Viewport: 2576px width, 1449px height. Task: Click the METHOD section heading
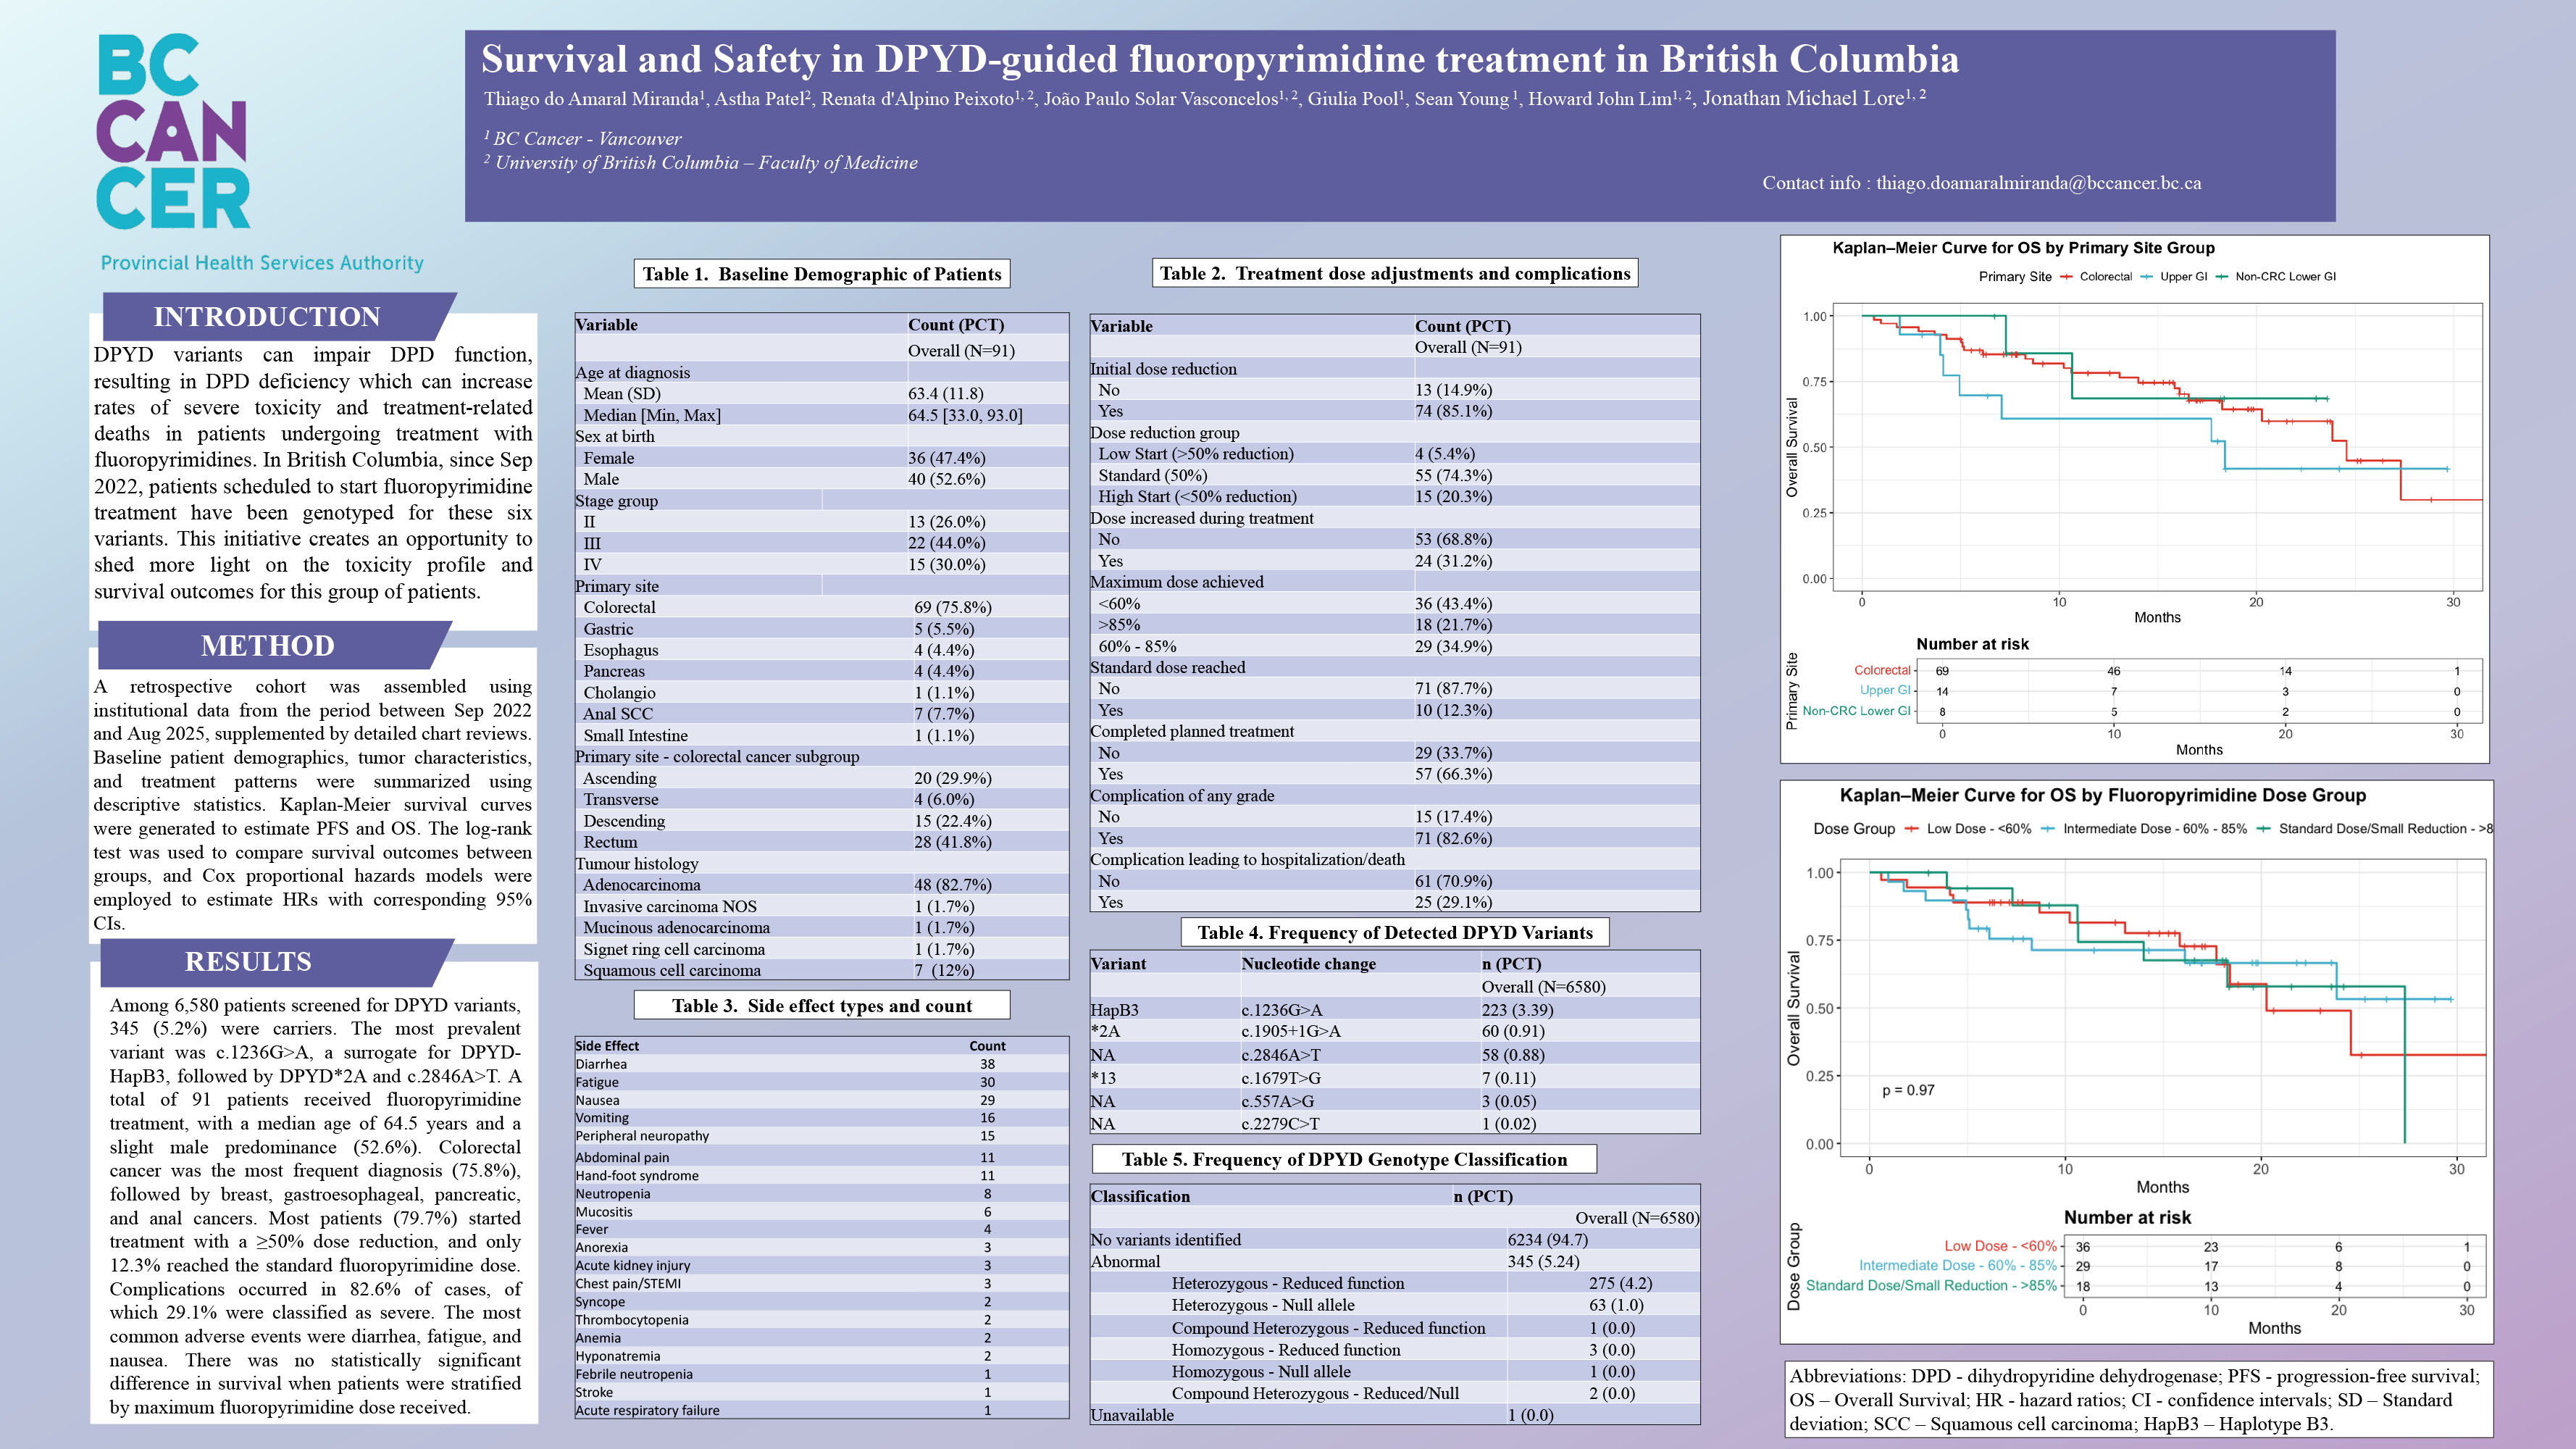[x=267, y=646]
